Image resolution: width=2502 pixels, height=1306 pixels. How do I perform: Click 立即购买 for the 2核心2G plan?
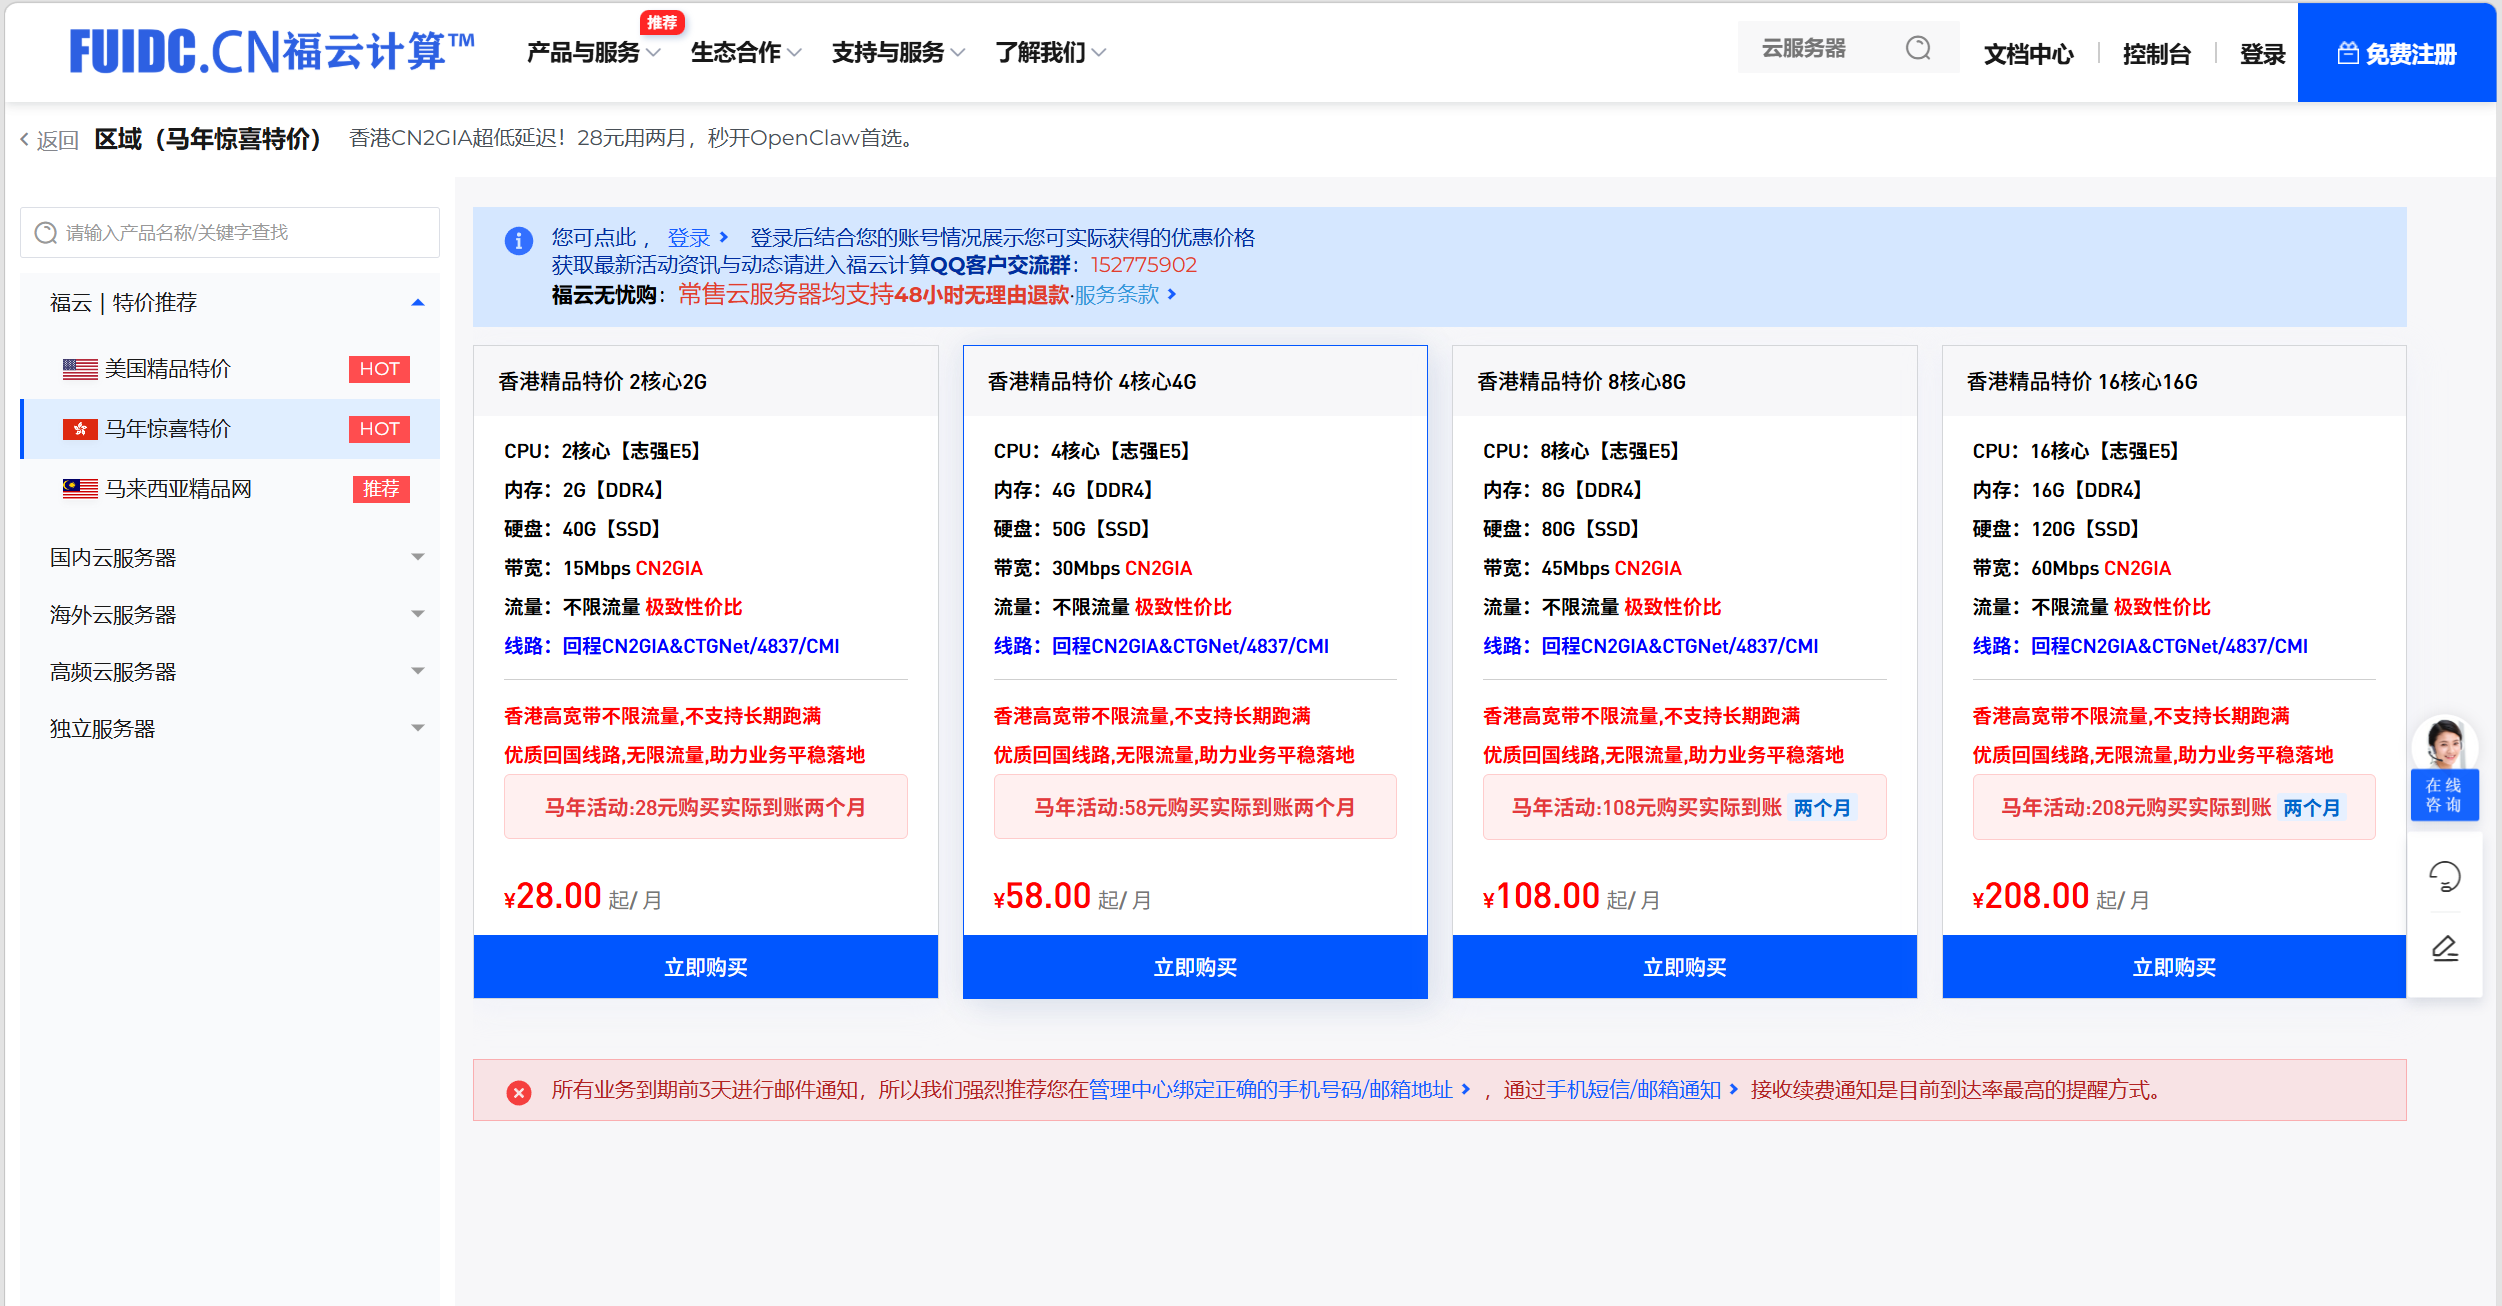click(x=705, y=967)
